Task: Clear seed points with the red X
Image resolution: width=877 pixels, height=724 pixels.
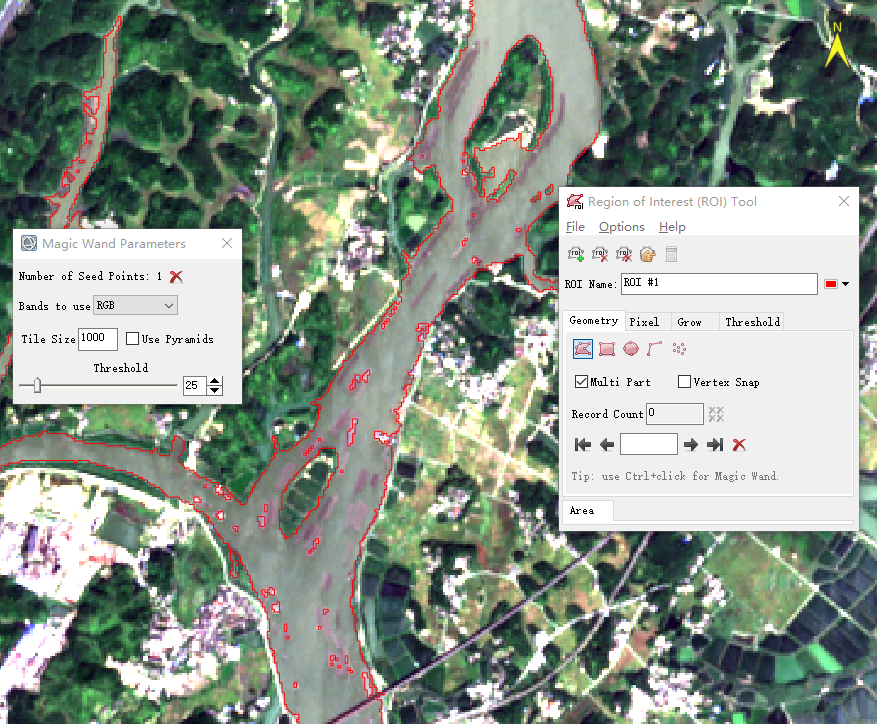Action: click(176, 276)
